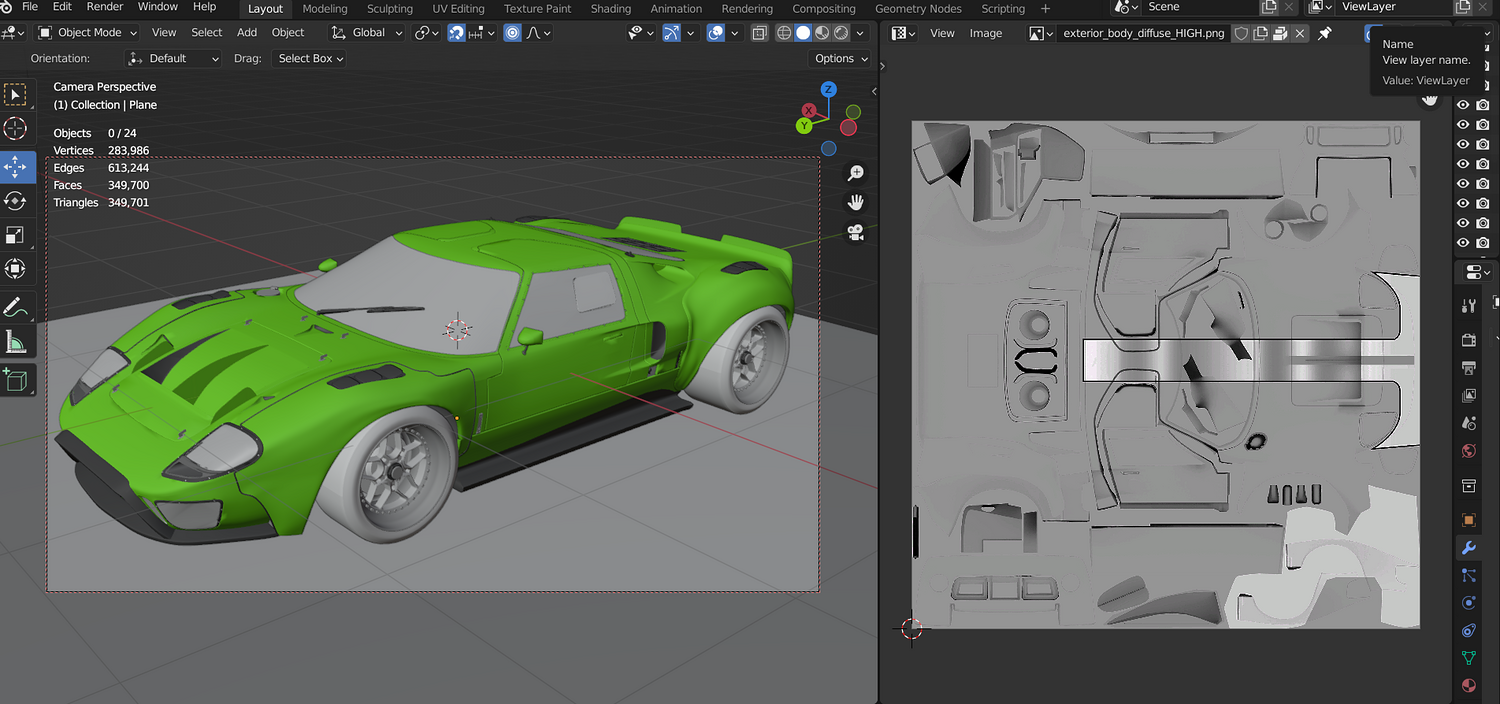Switch to the UV Editing workspace tab
This screenshot has height=704, width=1500.
coord(460,9)
